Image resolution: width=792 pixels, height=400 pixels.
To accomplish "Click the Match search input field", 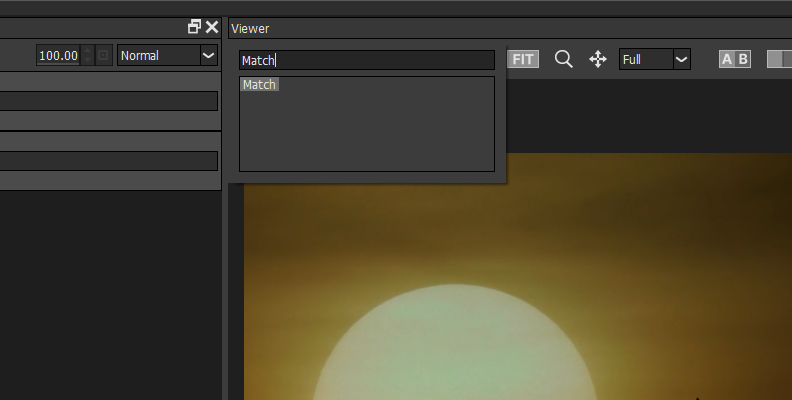I will point(367,60).
